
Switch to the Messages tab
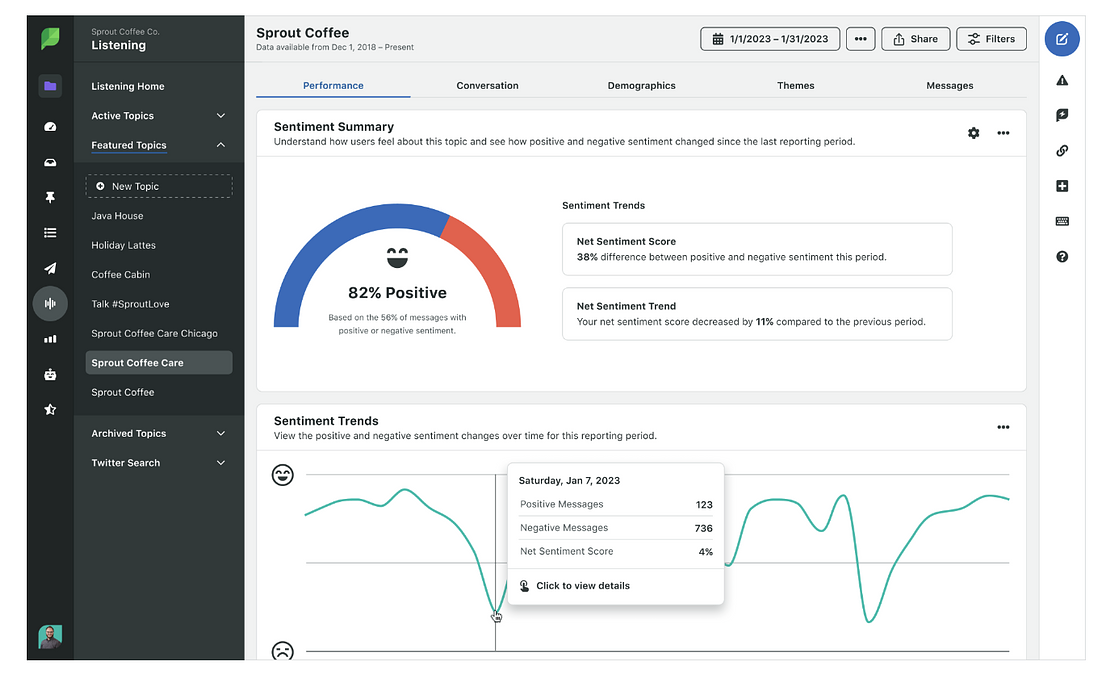(950, 86)
